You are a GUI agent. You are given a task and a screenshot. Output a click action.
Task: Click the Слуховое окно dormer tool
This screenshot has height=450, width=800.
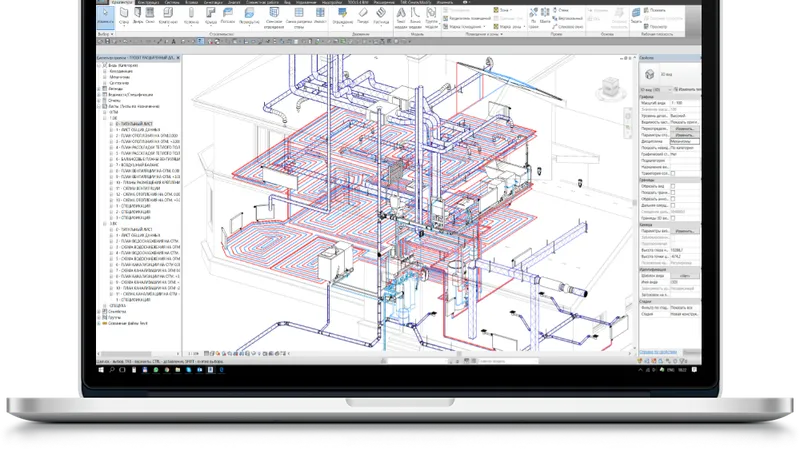point(568,27)
